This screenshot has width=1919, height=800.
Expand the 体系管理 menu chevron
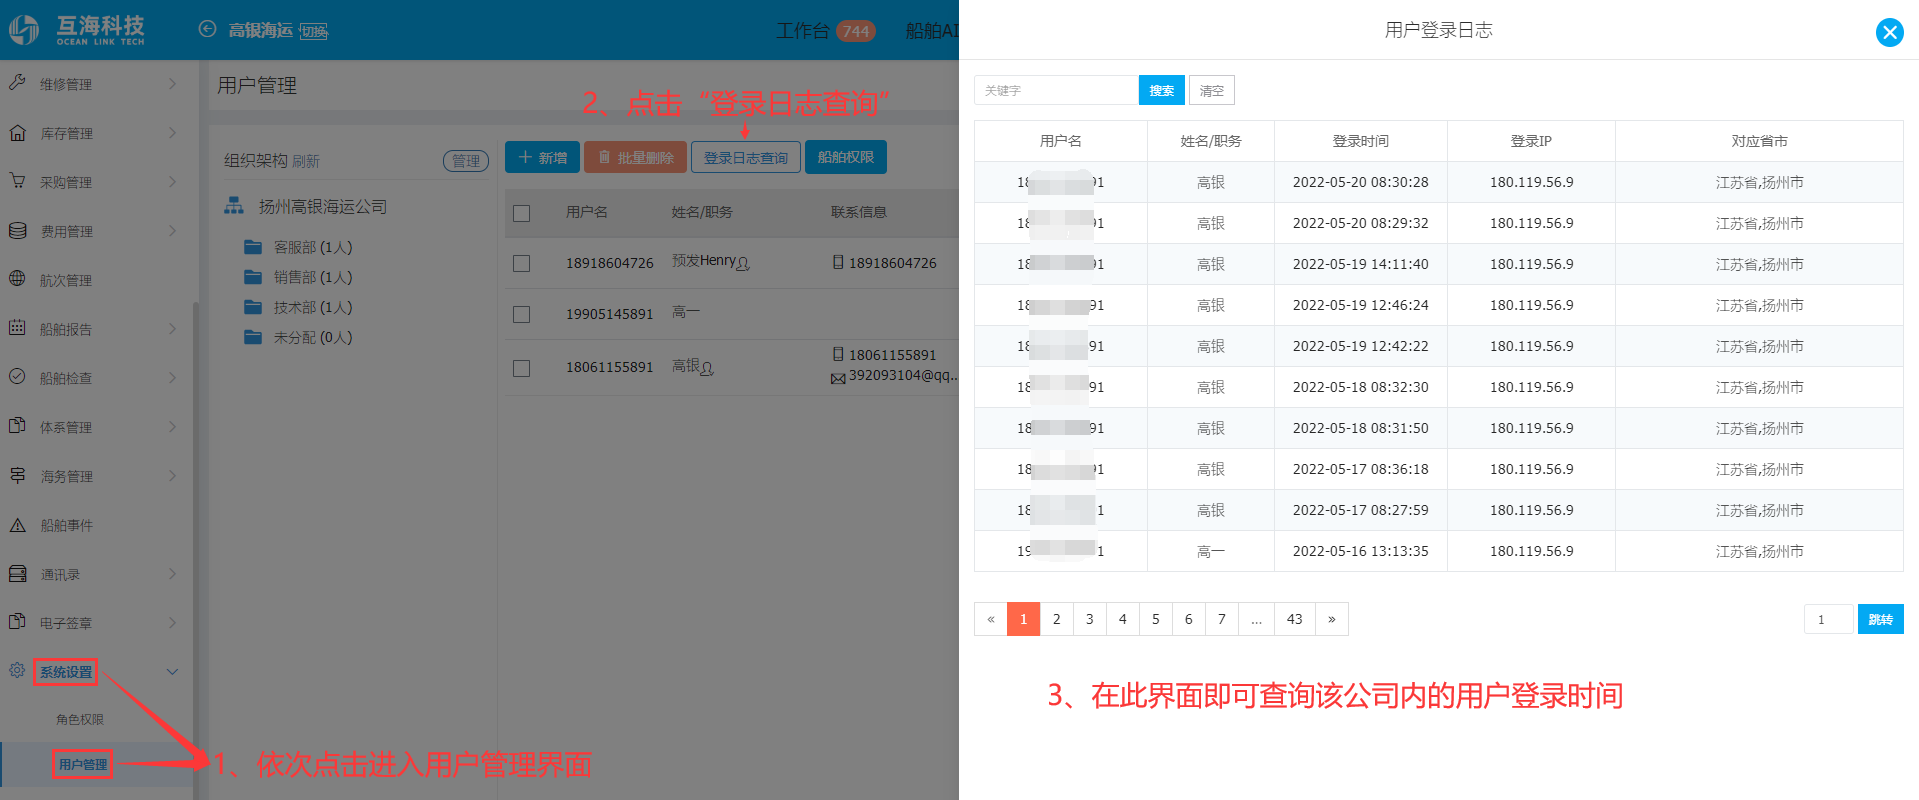click(172, 427)
